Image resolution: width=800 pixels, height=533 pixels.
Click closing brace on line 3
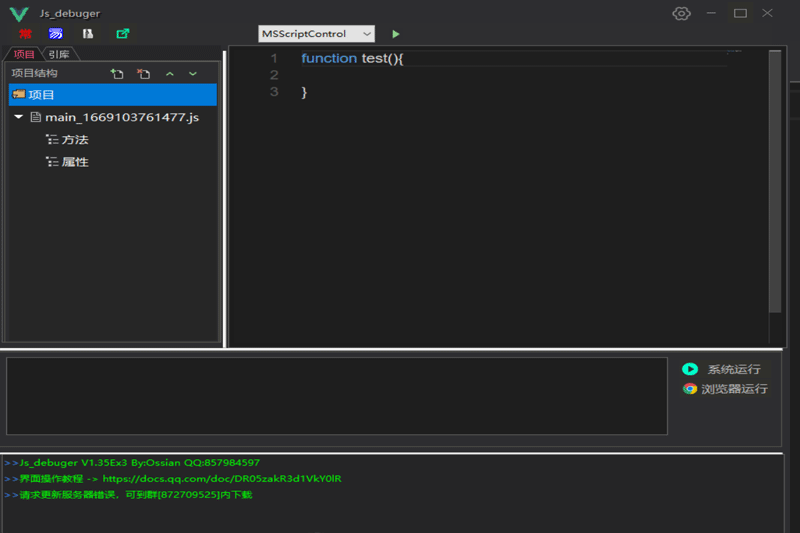click(x=304, y=92)
